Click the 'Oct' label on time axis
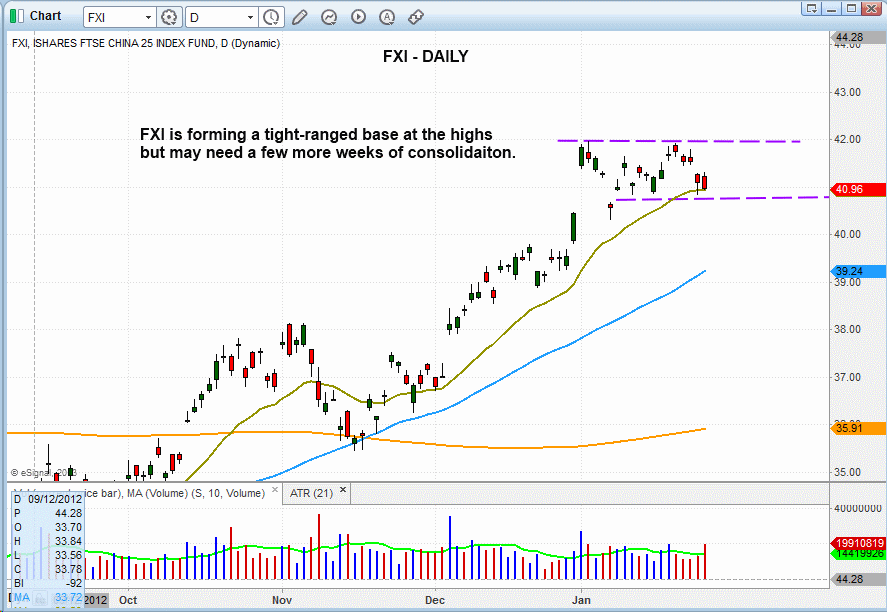The height and width of the screenshot is (612, 887). [x=128, y=600]
